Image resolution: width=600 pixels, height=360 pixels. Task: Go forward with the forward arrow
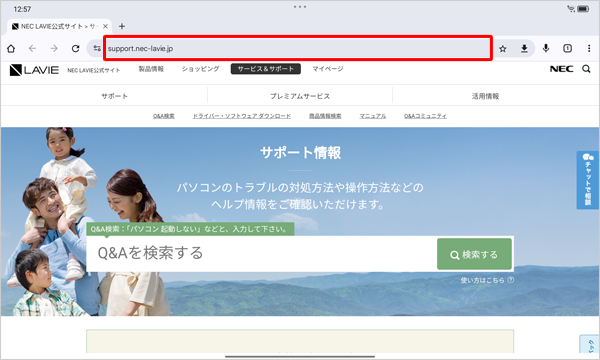[x=54, y=48]
